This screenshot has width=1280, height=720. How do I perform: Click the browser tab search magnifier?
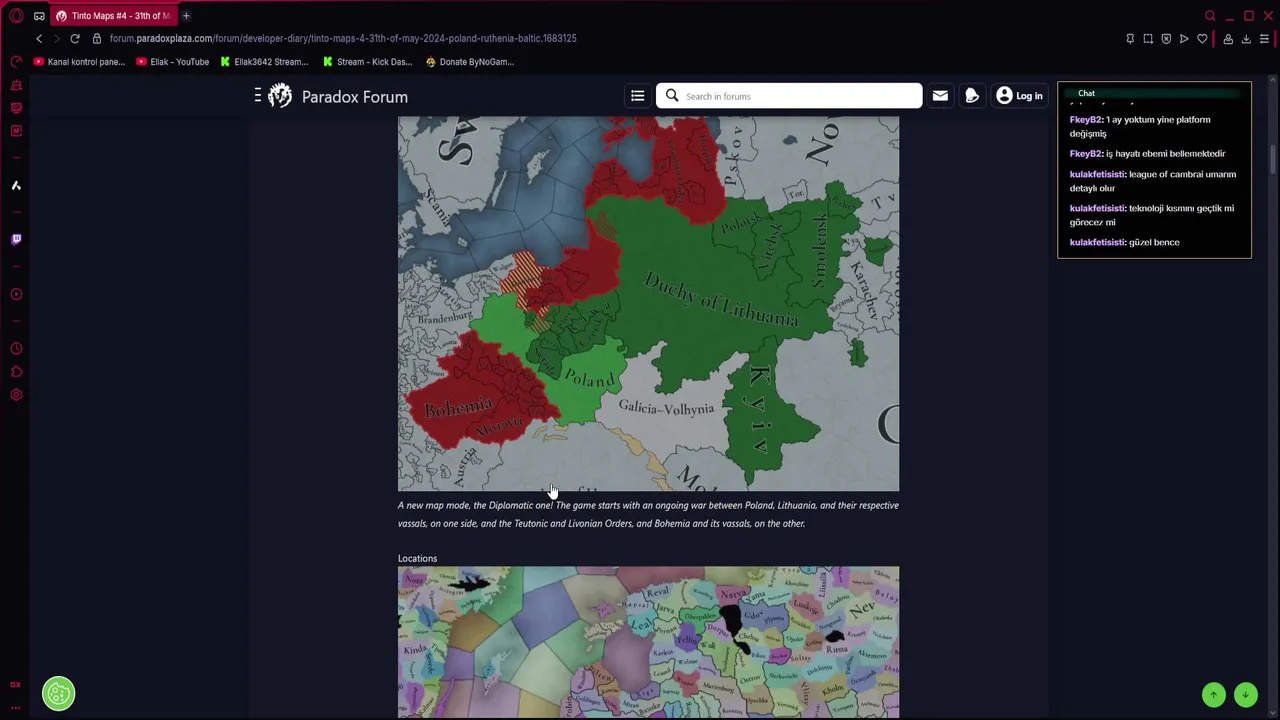[1210, 16]
